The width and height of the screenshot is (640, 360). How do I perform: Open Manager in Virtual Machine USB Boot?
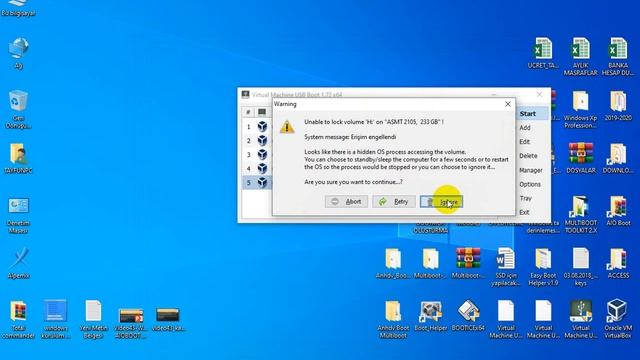[x=531, y=170]
